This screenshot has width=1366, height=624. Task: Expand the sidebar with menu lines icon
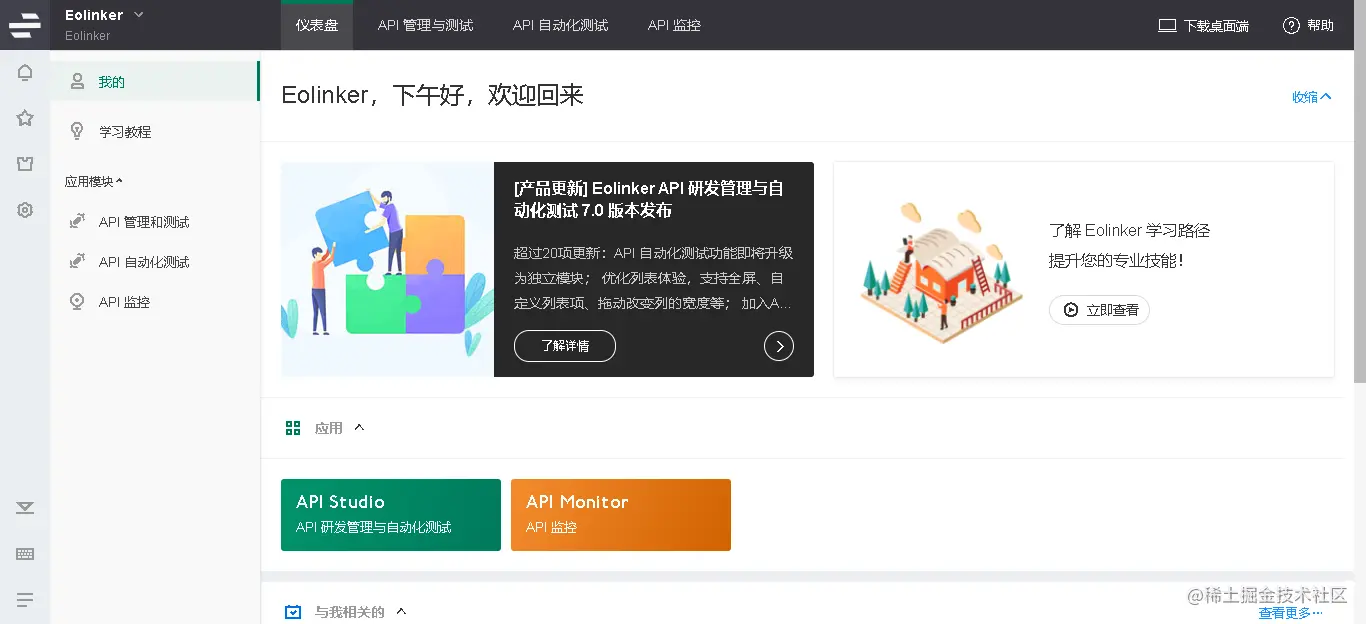coord(25,600)
